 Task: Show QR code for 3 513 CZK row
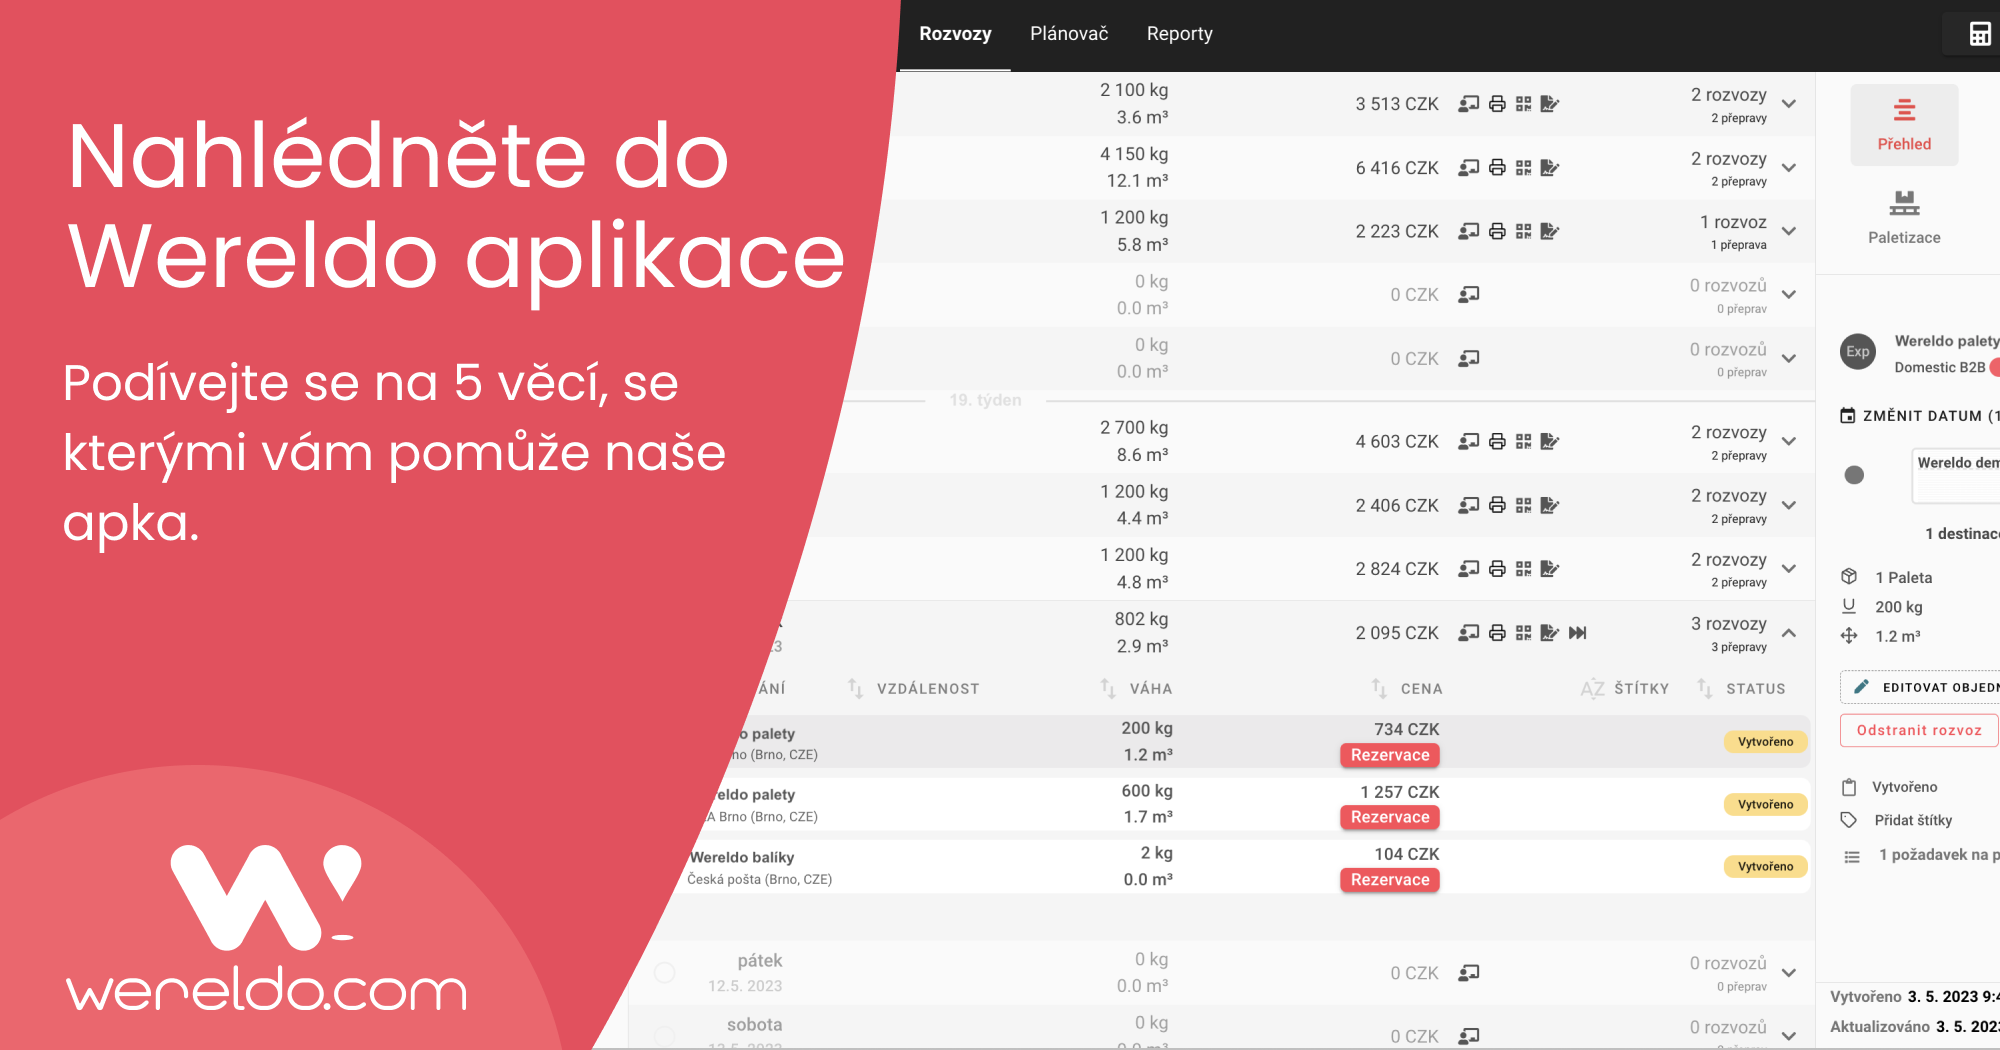click(1523, 104)
